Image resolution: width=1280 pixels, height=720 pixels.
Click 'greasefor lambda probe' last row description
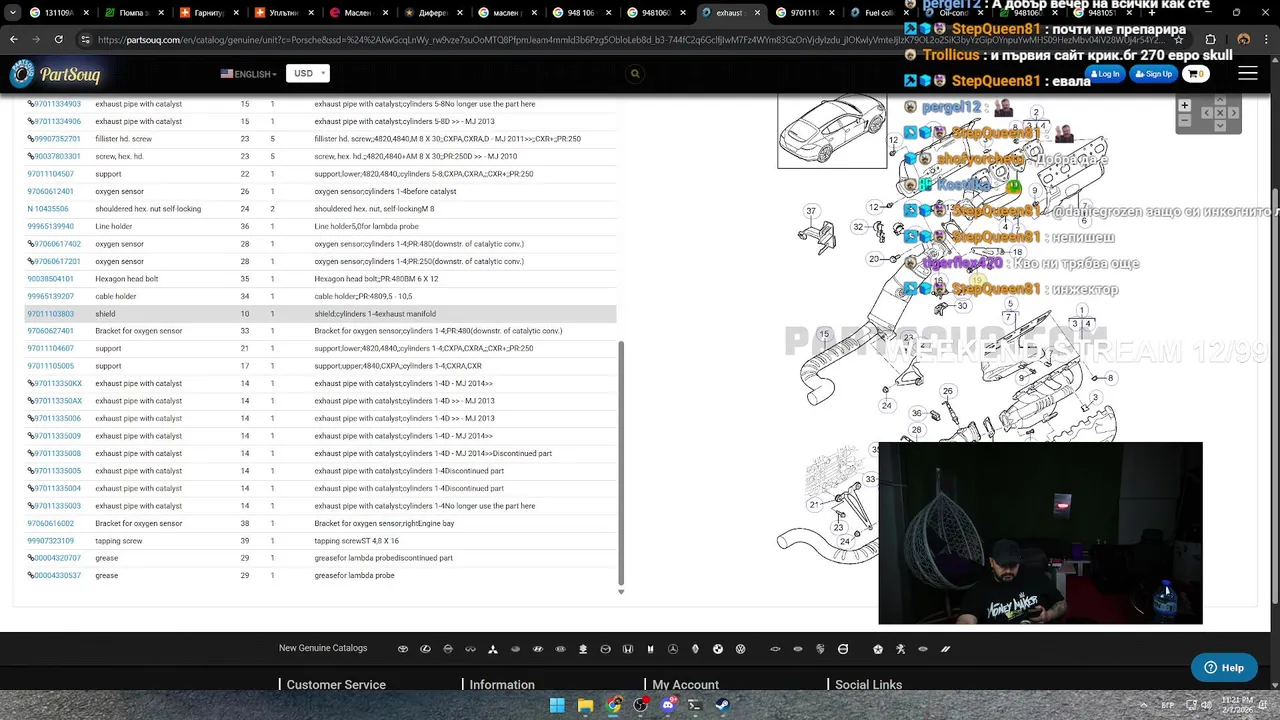click(354, 576)
